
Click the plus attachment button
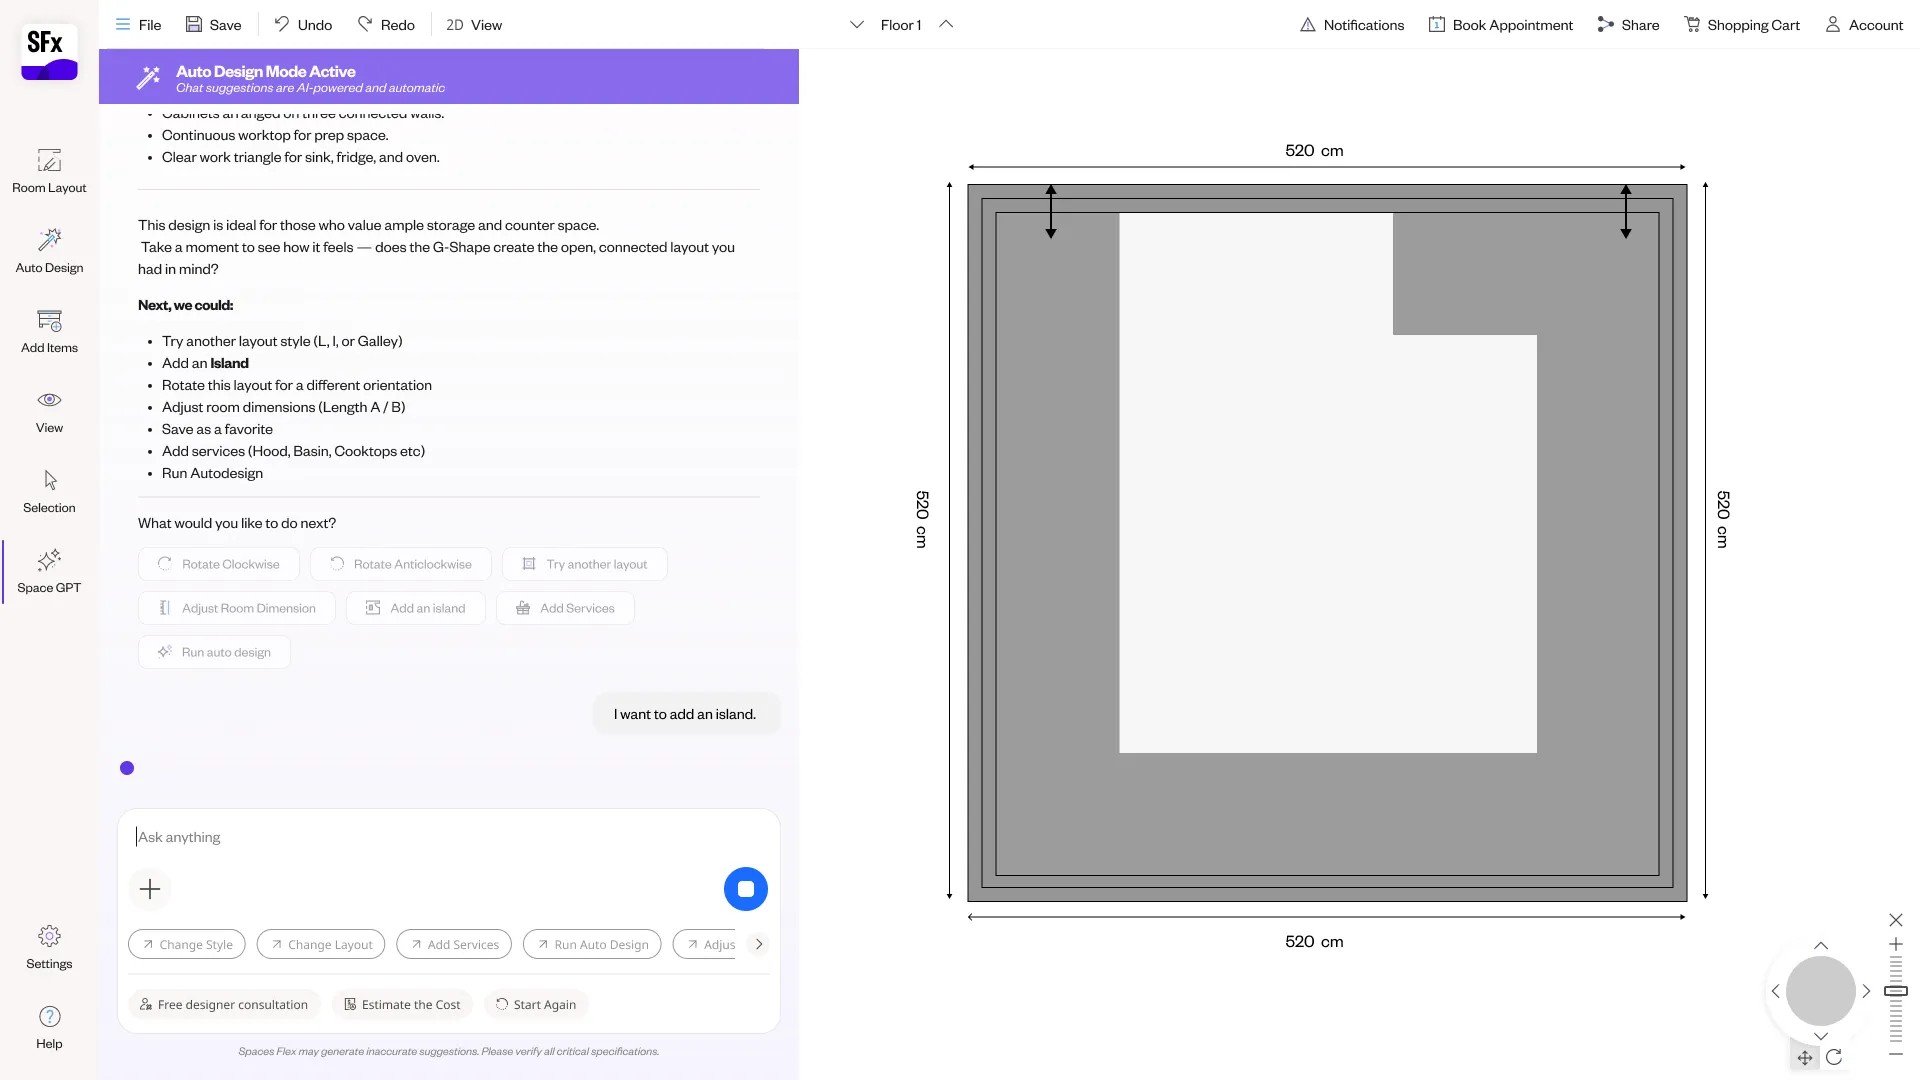click(x=150, y=889)
